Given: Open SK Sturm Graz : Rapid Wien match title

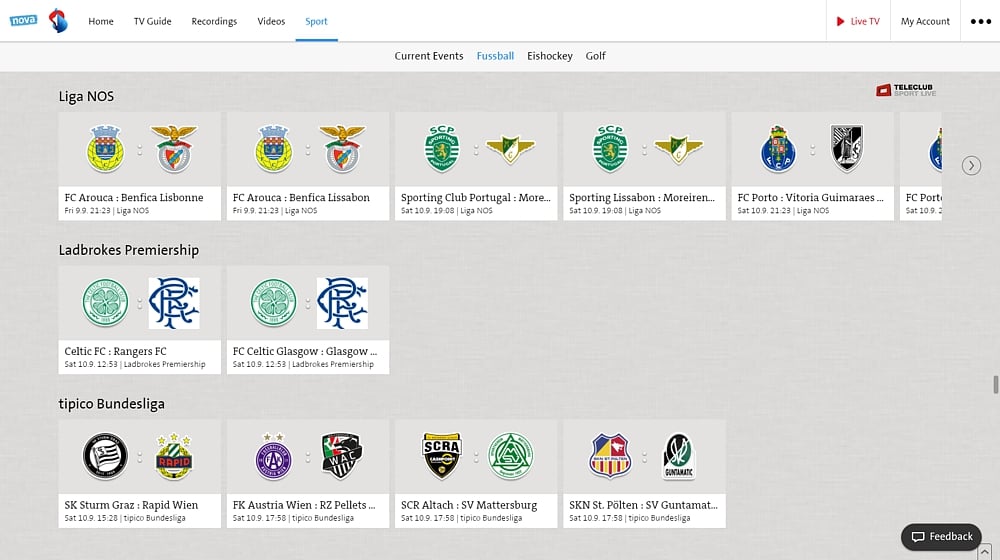Looking at the screenshot, I should [131, 505].
